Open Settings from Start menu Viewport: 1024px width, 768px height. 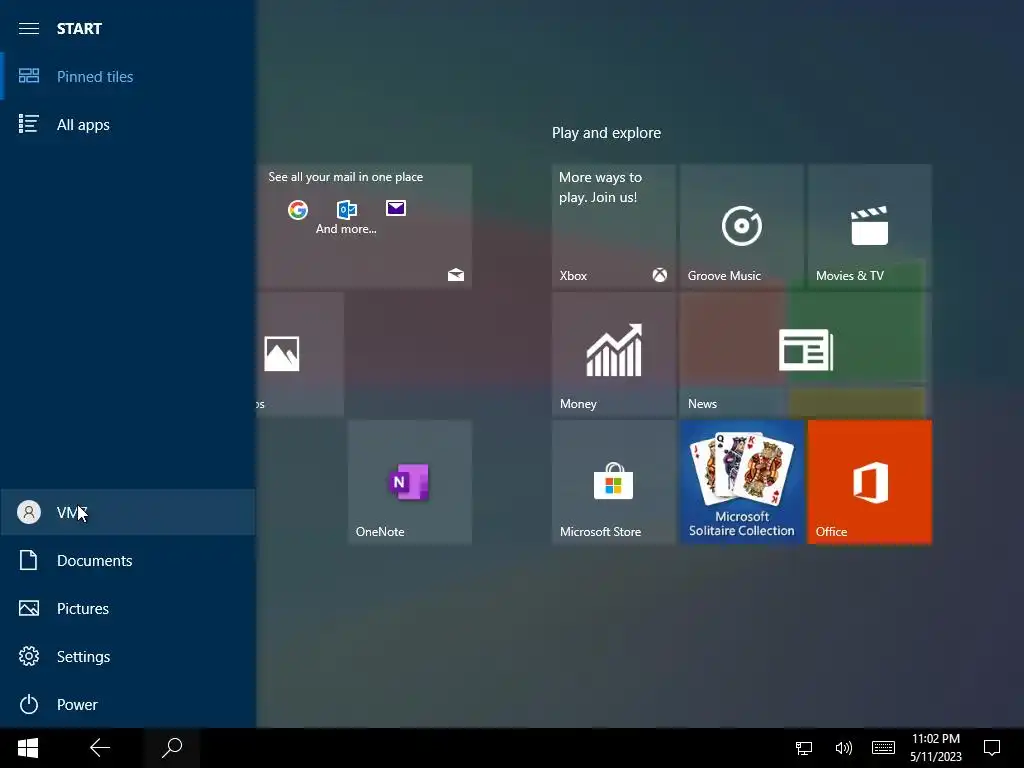point(128,656)
